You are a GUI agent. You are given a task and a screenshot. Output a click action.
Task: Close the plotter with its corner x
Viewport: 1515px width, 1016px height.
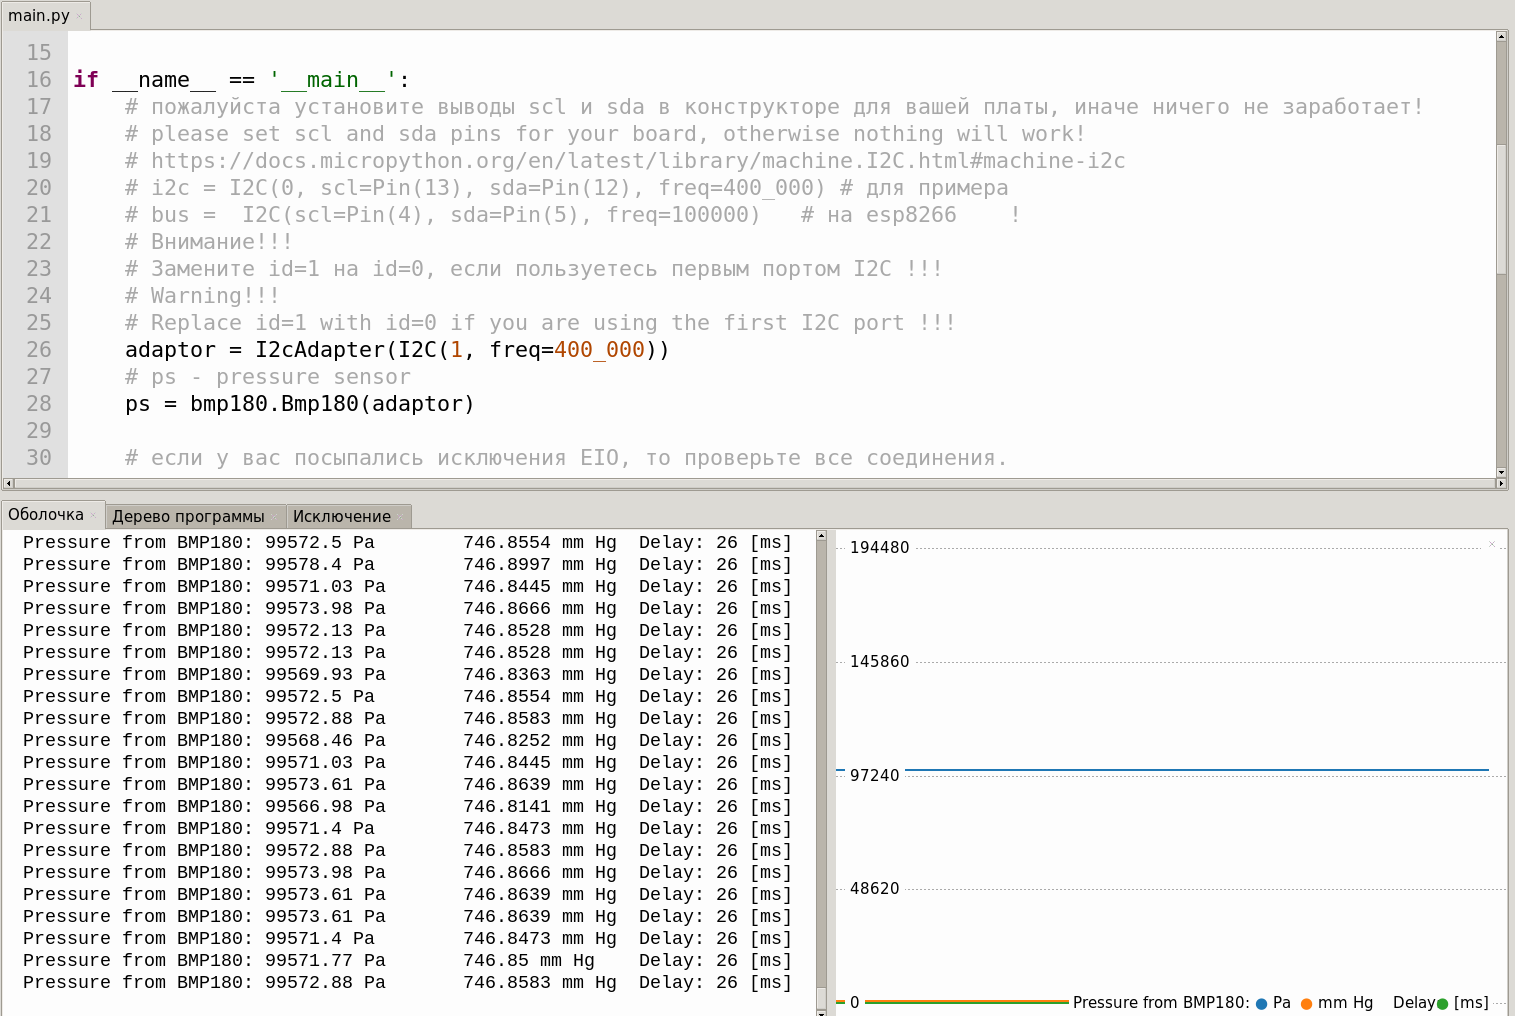click(1492, 544)
